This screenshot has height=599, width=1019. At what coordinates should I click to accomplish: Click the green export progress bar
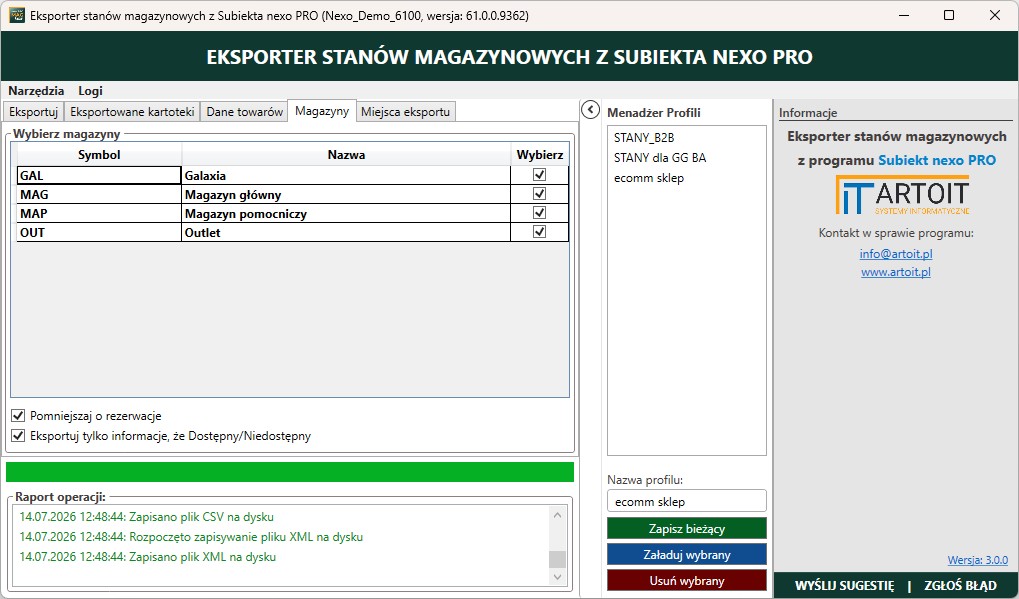[x=290, y=472]
